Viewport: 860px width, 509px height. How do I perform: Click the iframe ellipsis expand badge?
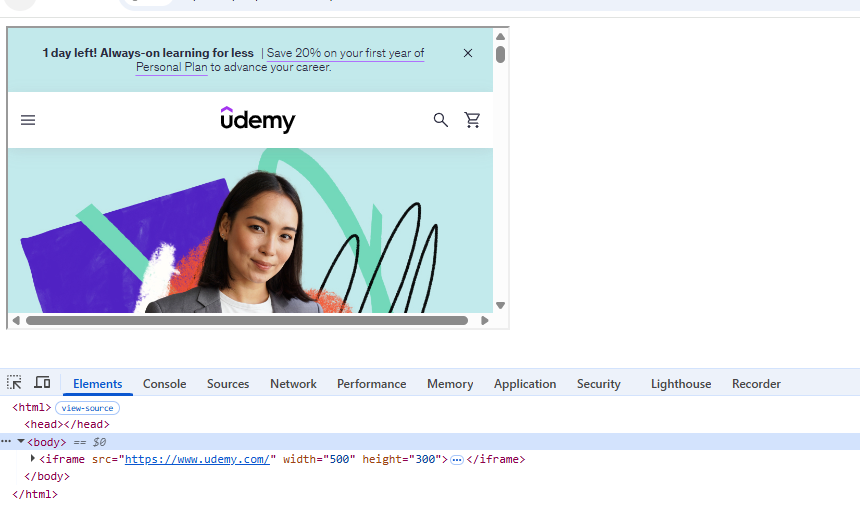(457, 460)
